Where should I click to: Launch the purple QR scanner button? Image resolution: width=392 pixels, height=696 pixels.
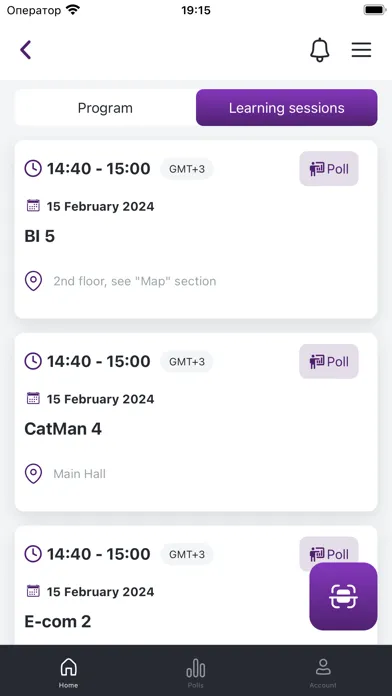[x=343, y=596]
